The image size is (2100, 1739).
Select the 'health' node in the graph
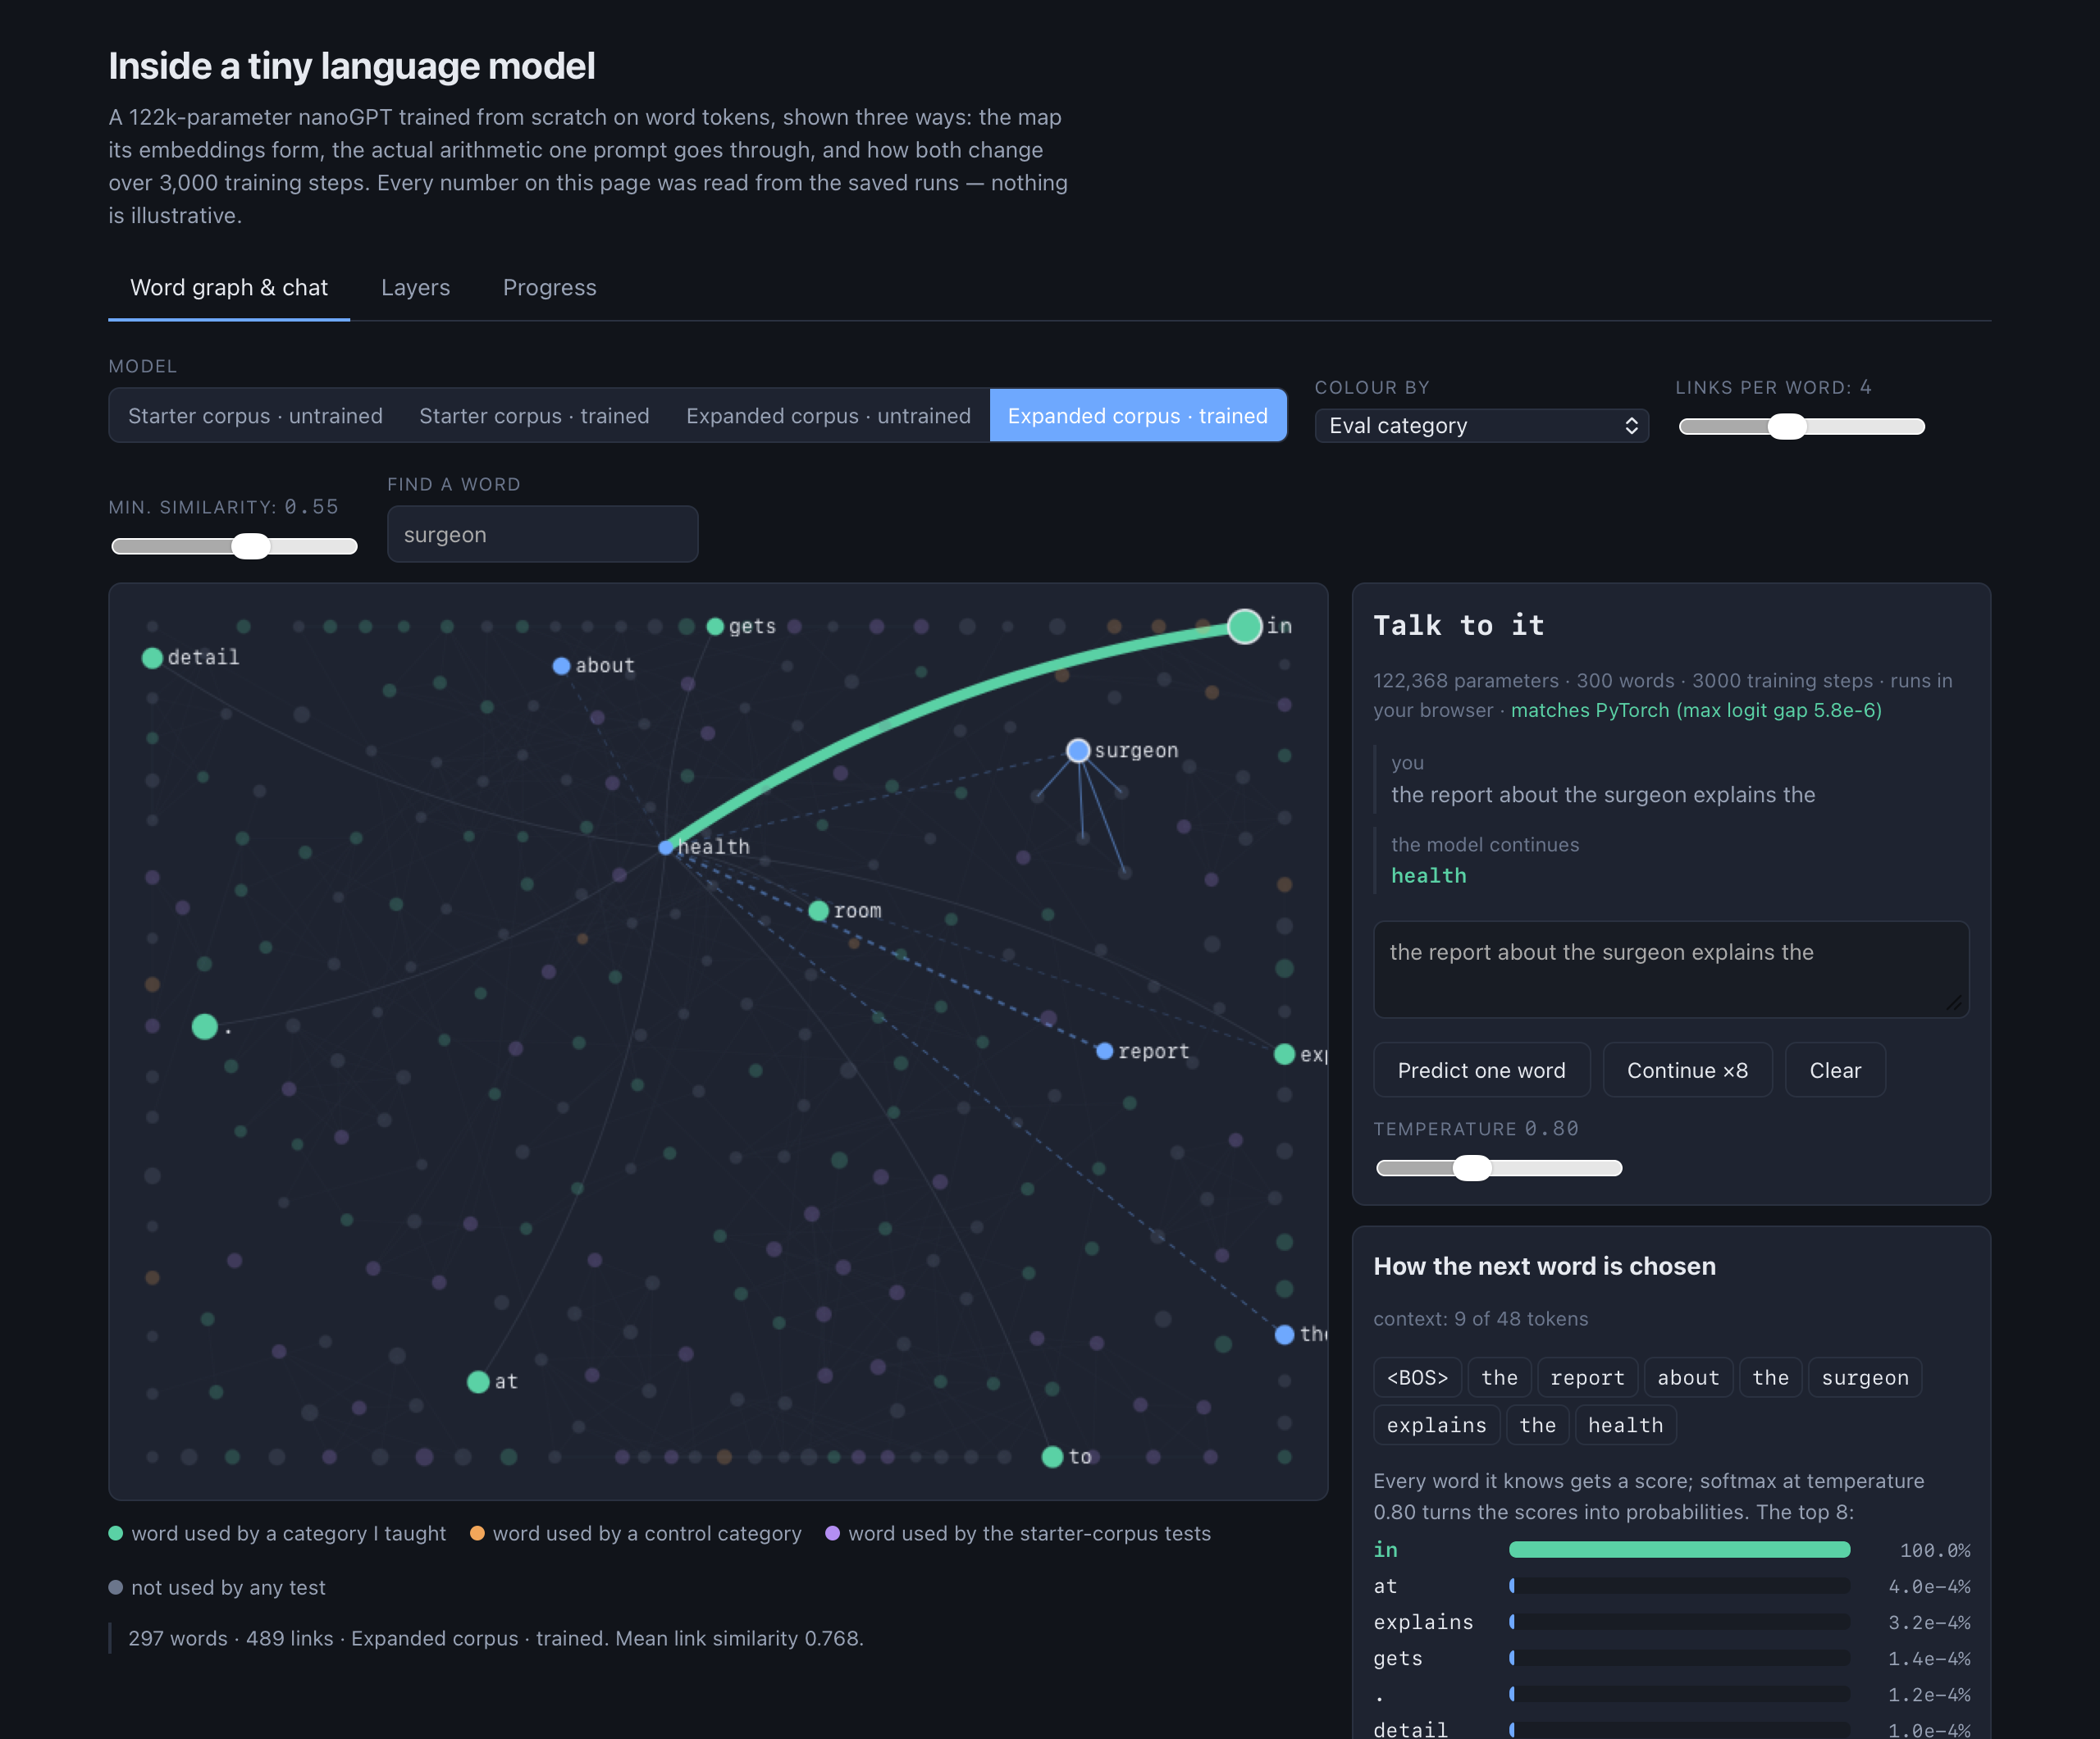click(667, 848)
